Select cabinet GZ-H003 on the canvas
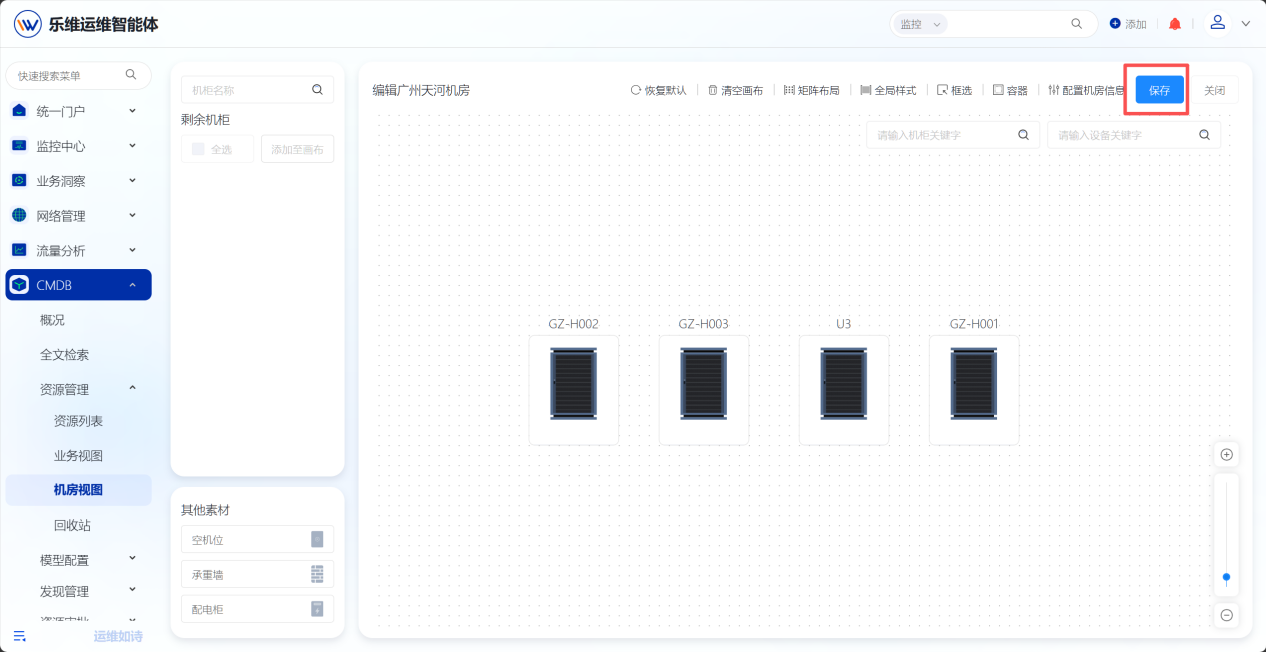The width and height of the screenshot is (1266, 652). tap(704, 390)
